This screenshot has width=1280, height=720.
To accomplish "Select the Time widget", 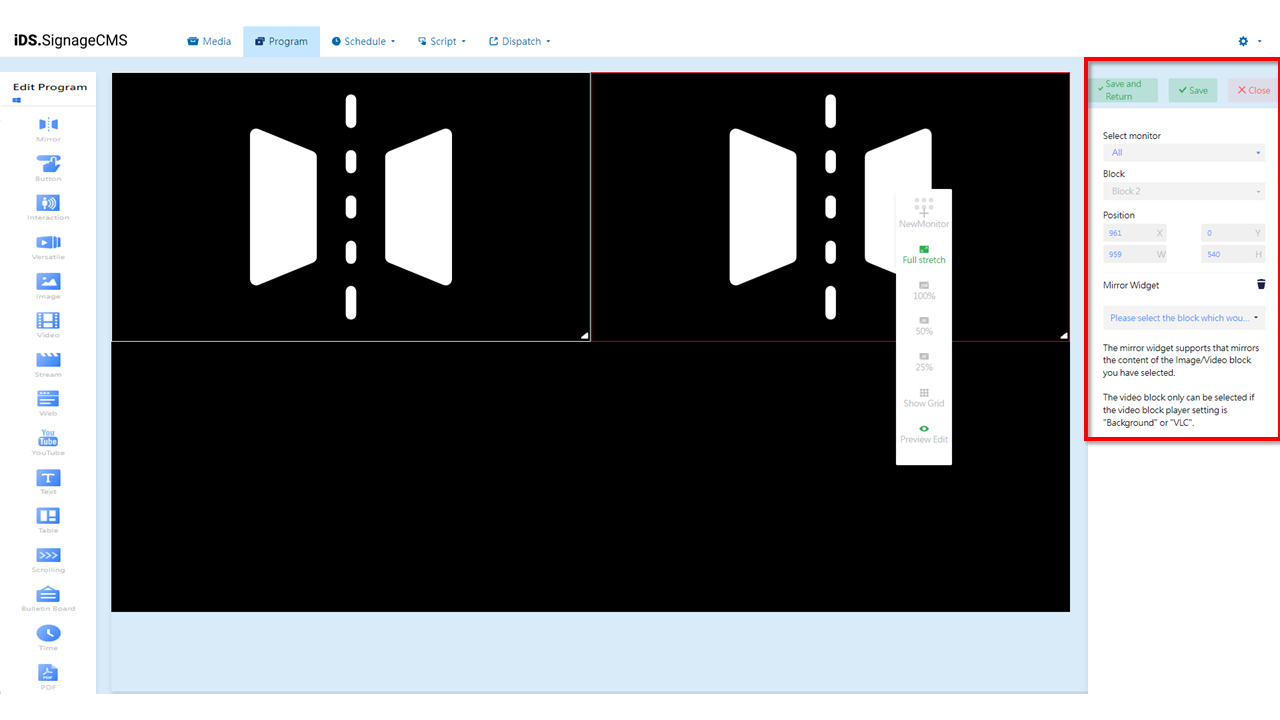I will tap(48, 635).
